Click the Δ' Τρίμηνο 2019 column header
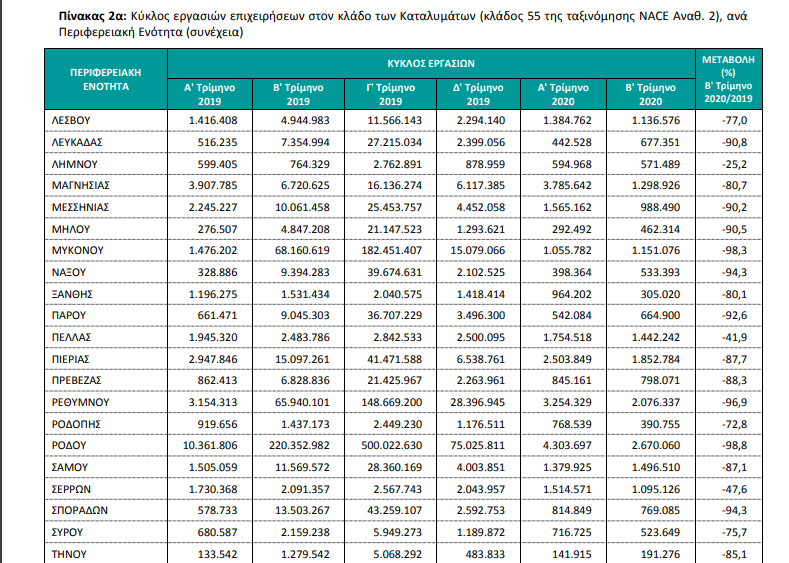 (x=478, y=94)
